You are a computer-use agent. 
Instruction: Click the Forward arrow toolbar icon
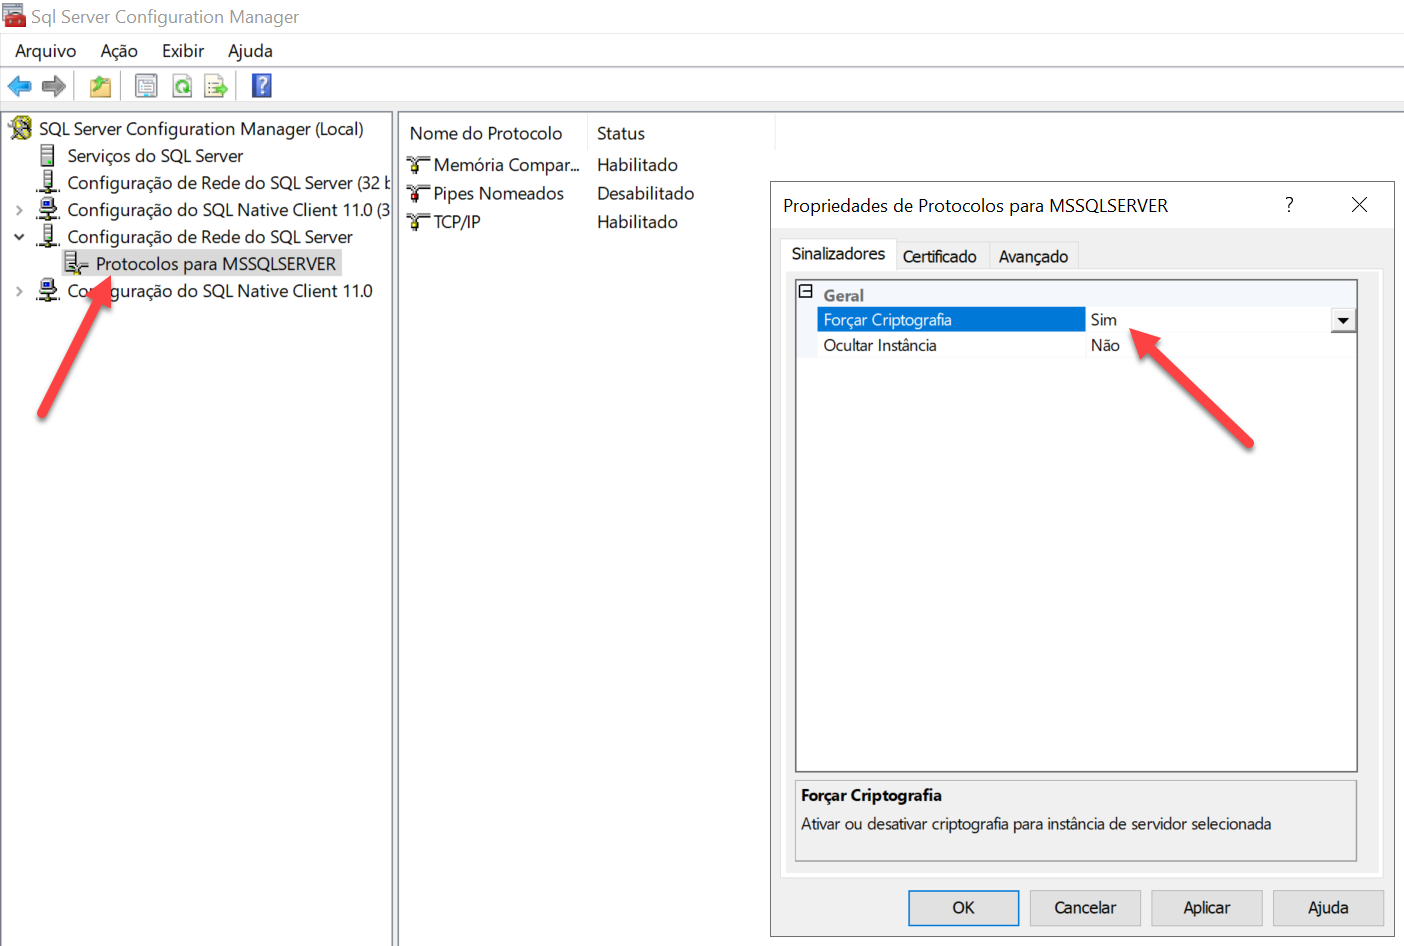click(x=54, y=86)
